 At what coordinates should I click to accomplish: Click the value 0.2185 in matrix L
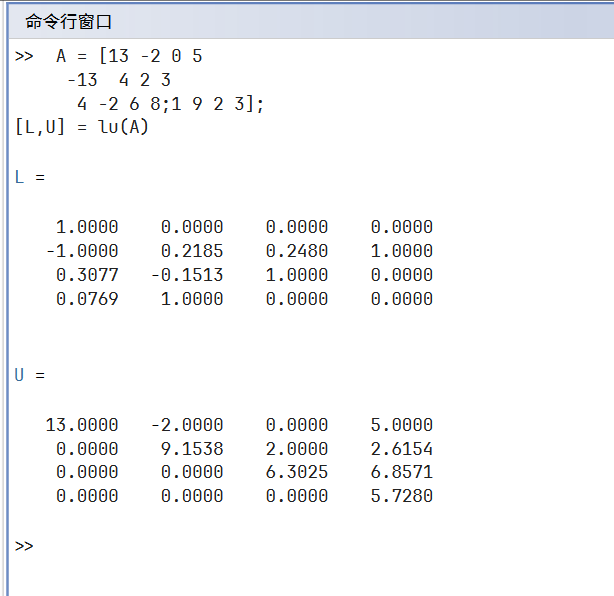coord(192,251)
